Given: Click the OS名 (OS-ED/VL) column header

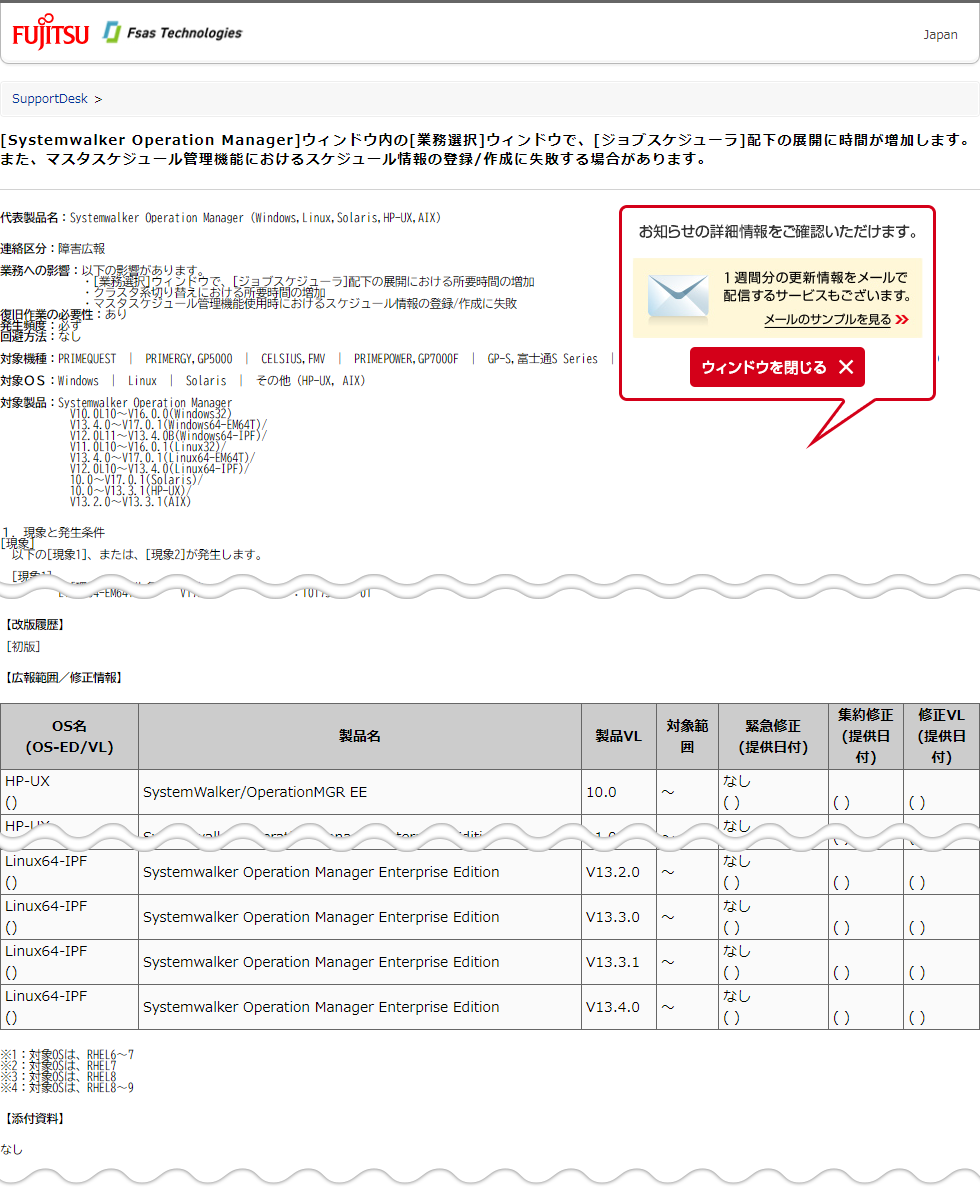Looking at the screenshot, I should pyautogui.click(x=70, y=737).
